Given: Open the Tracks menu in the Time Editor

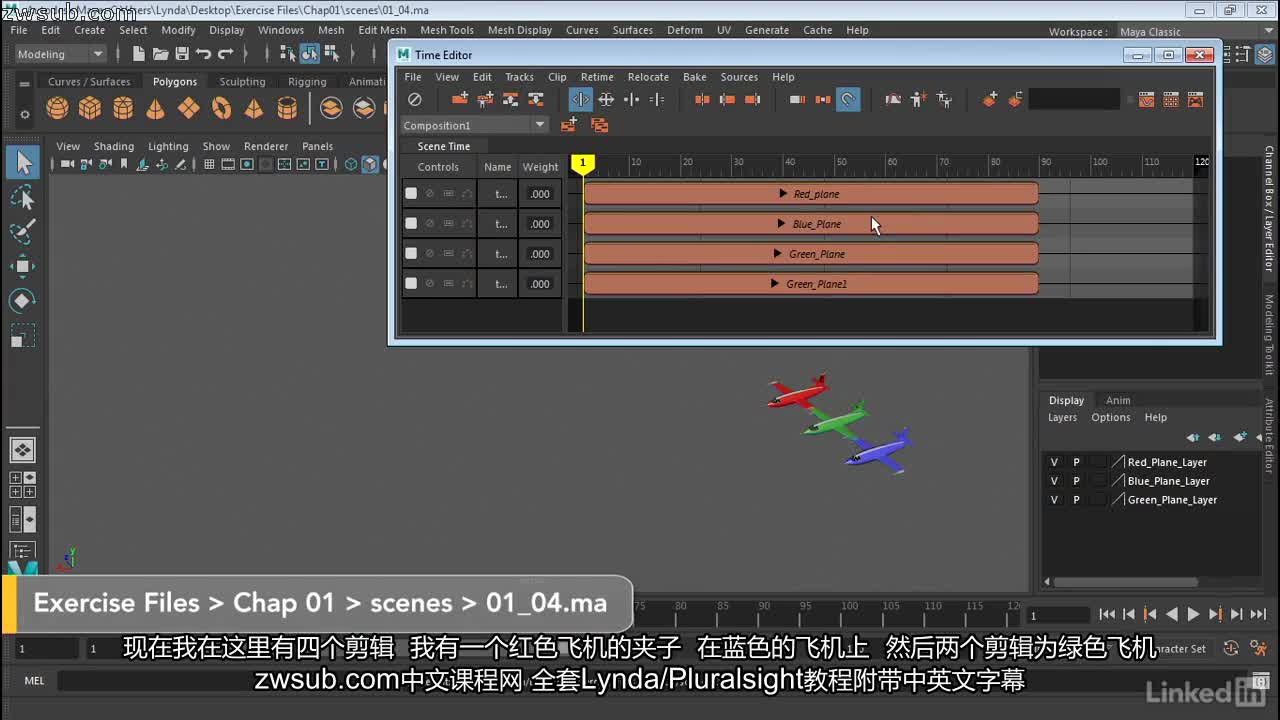Looking at the screenshot, I should pos(519,76).
